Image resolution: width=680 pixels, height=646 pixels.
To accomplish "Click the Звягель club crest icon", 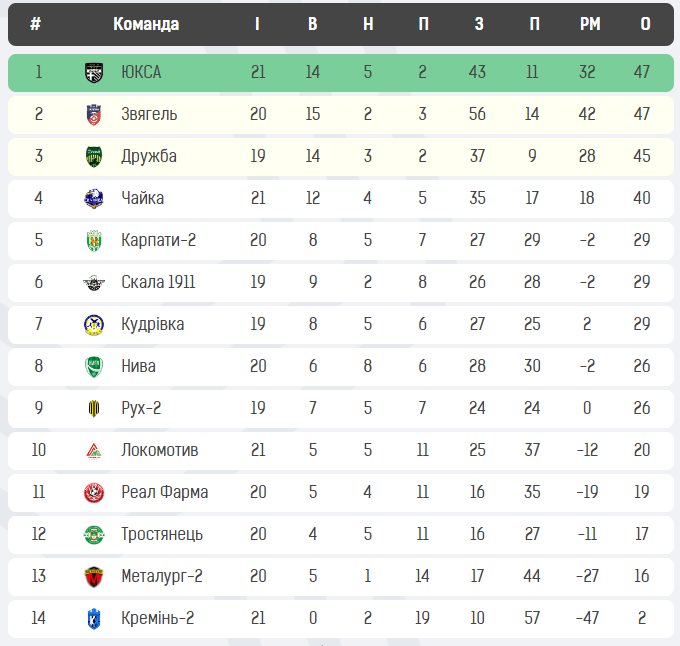I will coord(93,114).
